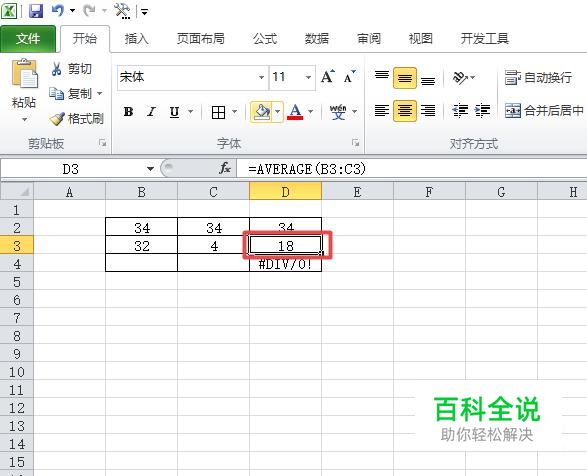This screenshot has width=587, height=476.
Task: Select column B header
Action: click(x=142, y=192)
